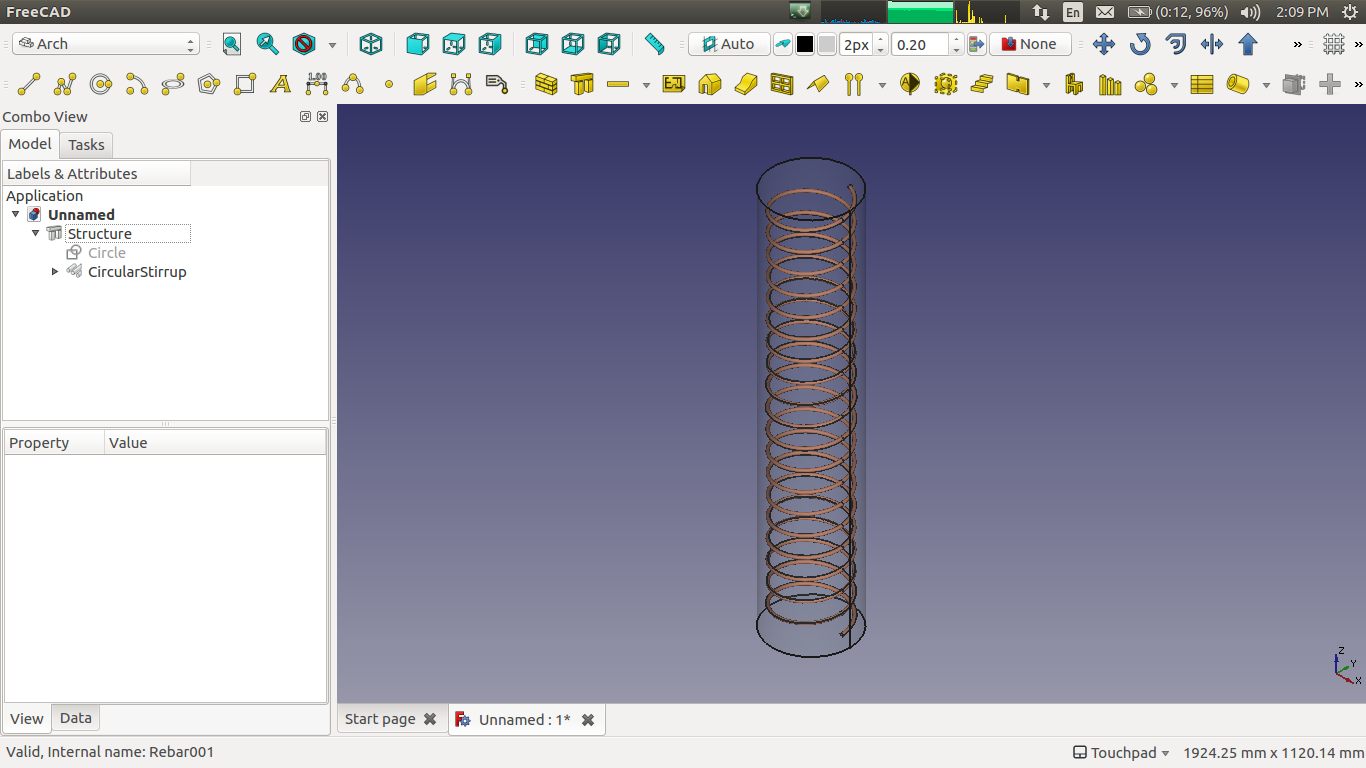Collapse the Unnamed document node

(x=15, y=214)
